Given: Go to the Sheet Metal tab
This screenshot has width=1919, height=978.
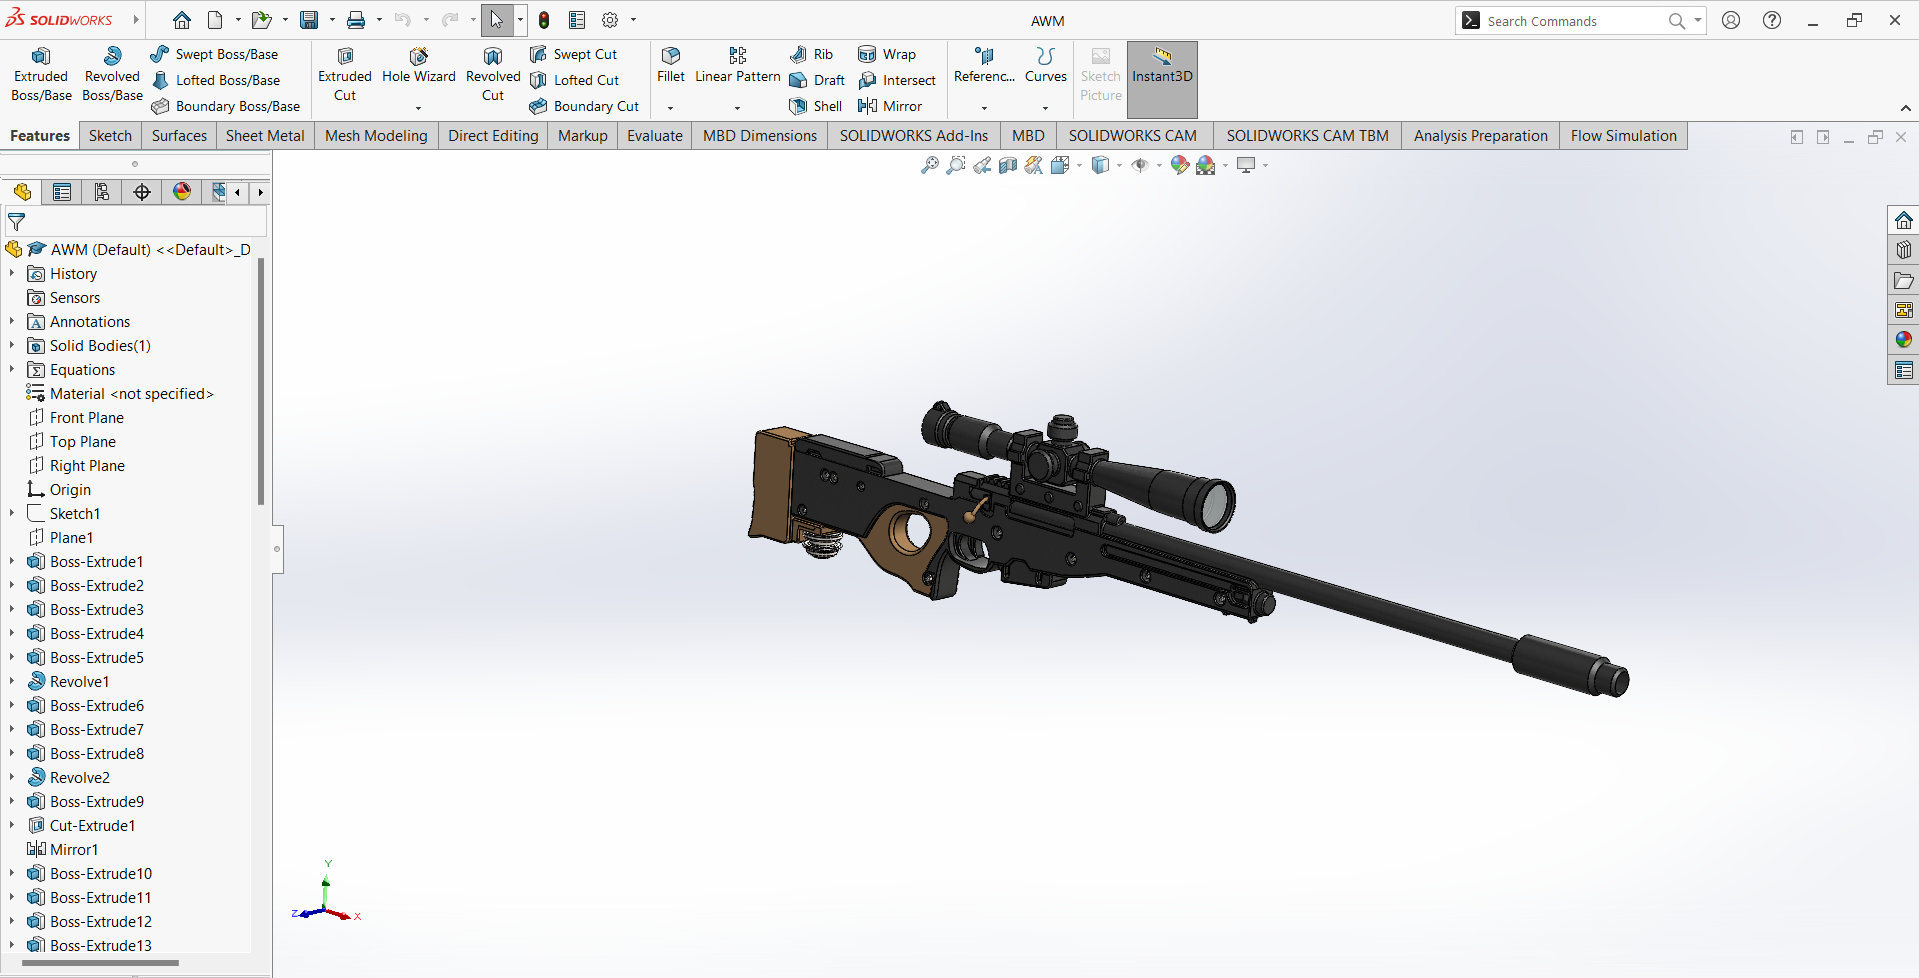Looking at the screenshot, I should point(265,136).
